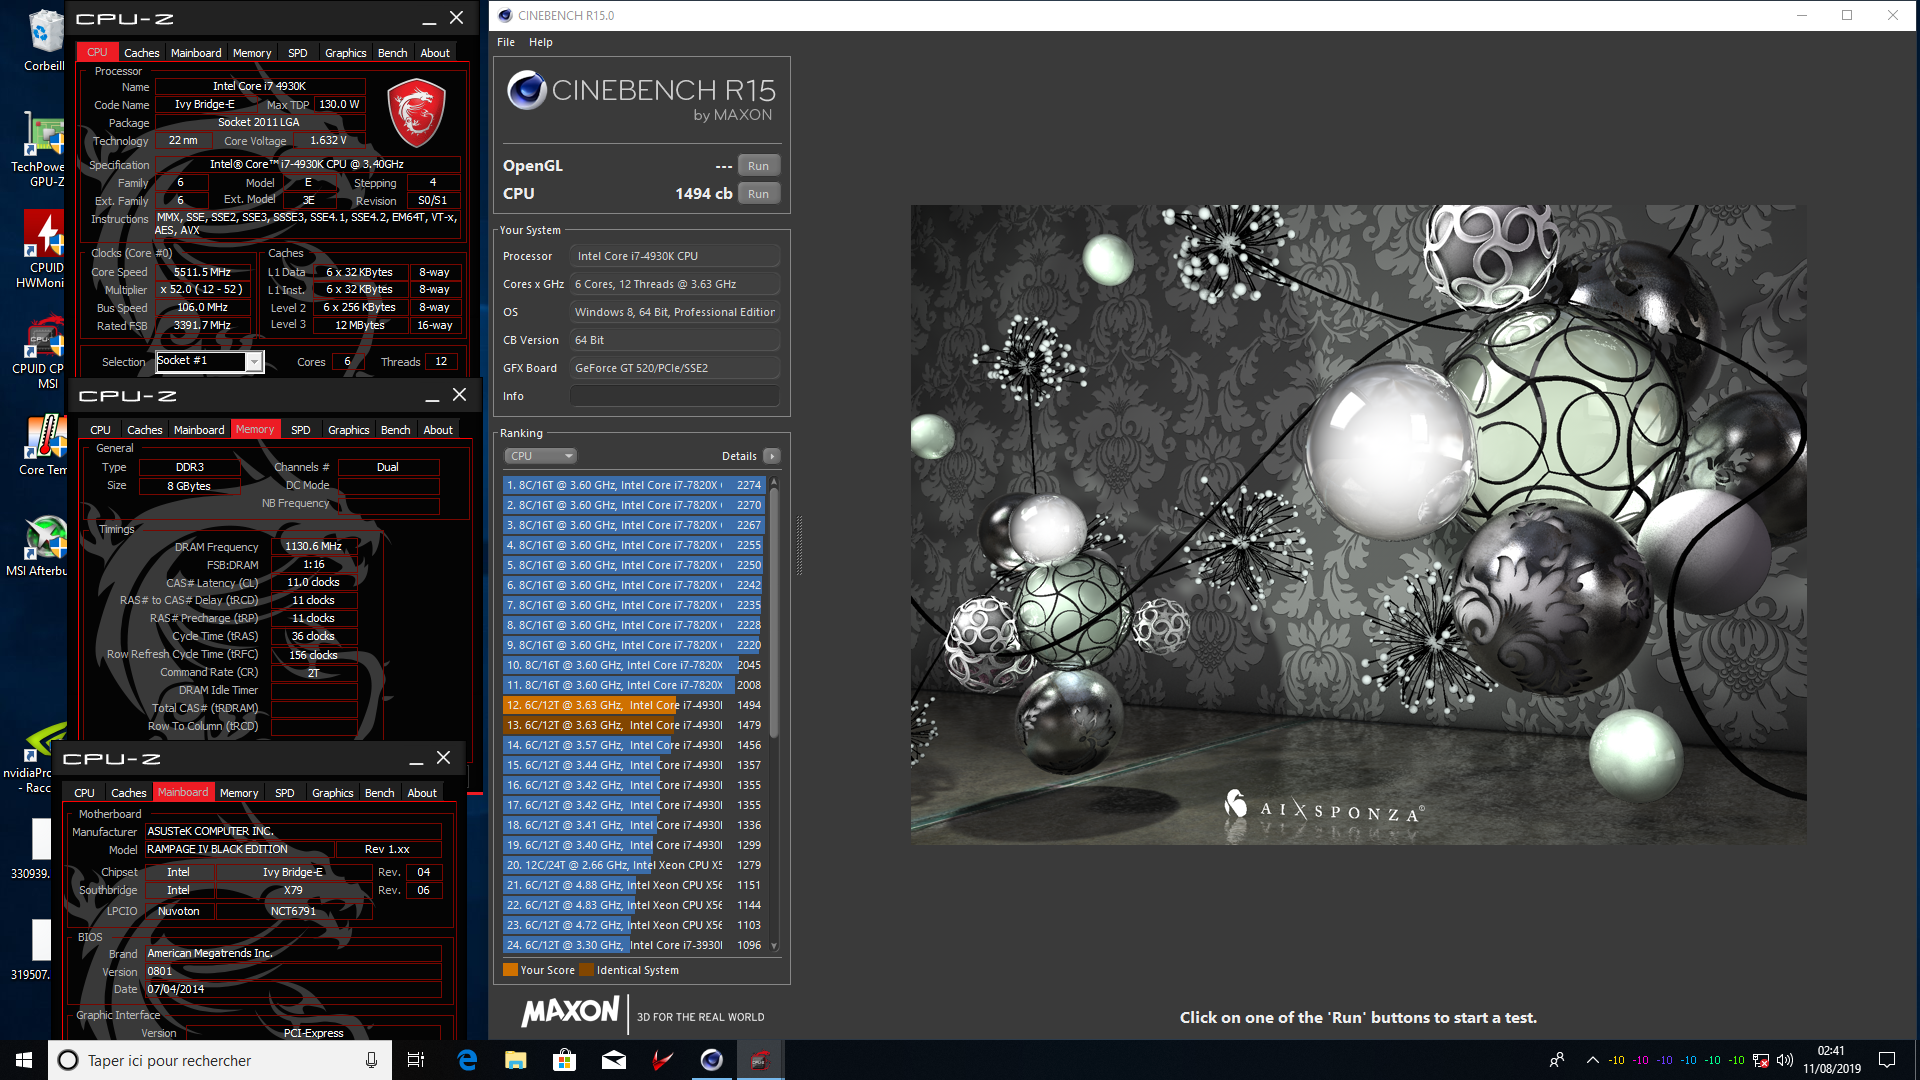Select ranking entry 12 with score 1494
This screenshot has height=1080, width=1920.
coord(634,705)
